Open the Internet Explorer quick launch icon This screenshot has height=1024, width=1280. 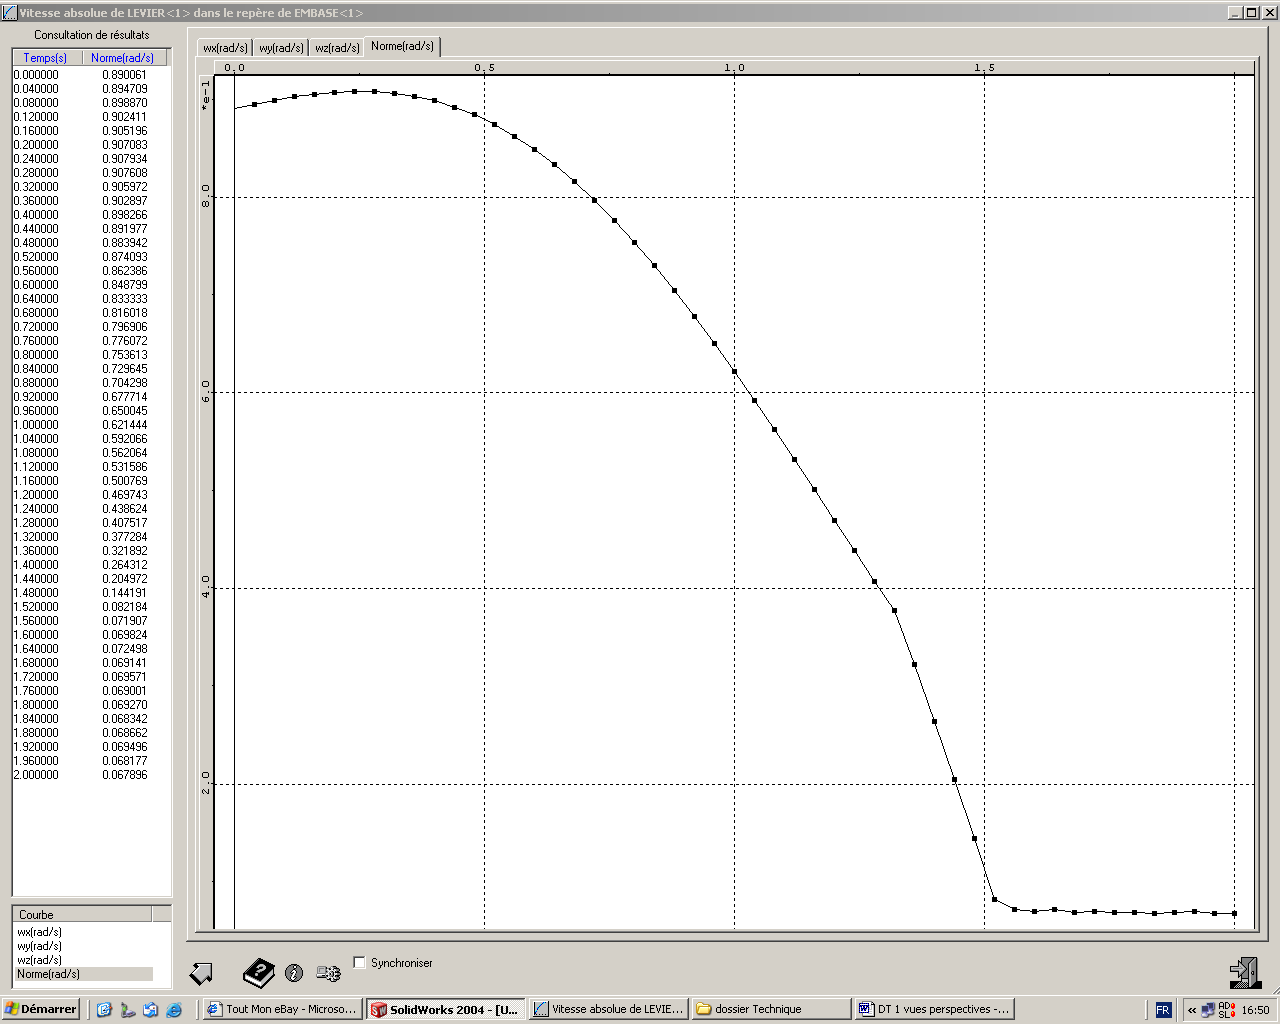[174, 1010]
